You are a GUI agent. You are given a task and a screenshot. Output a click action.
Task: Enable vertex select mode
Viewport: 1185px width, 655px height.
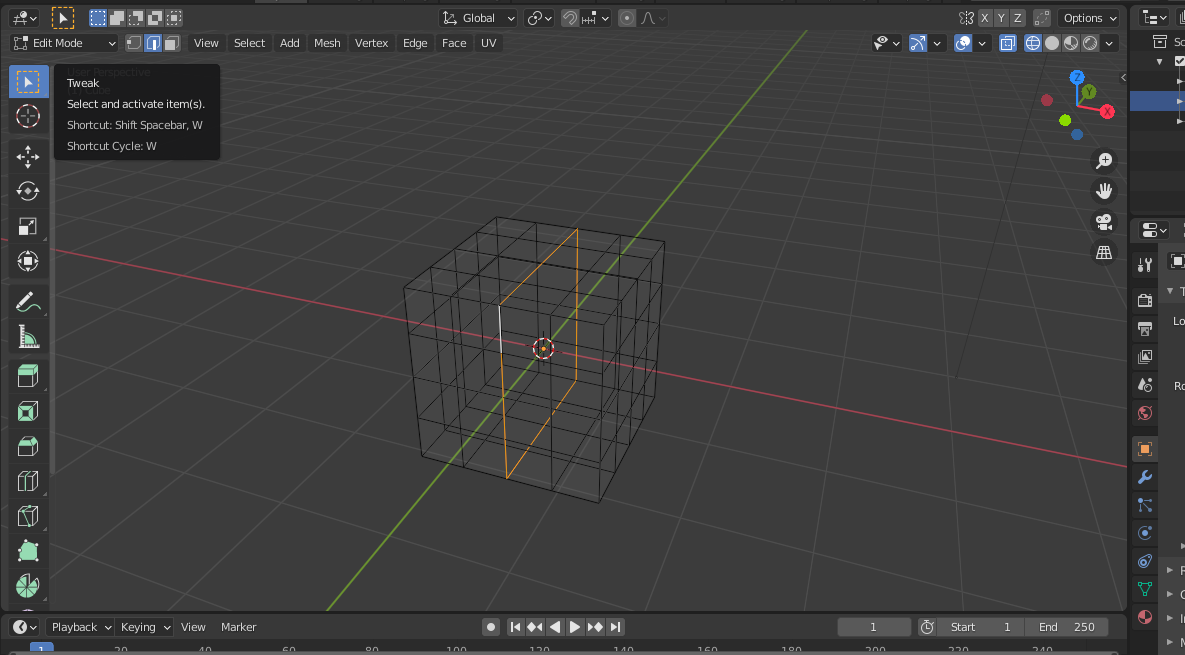point(134,43)
